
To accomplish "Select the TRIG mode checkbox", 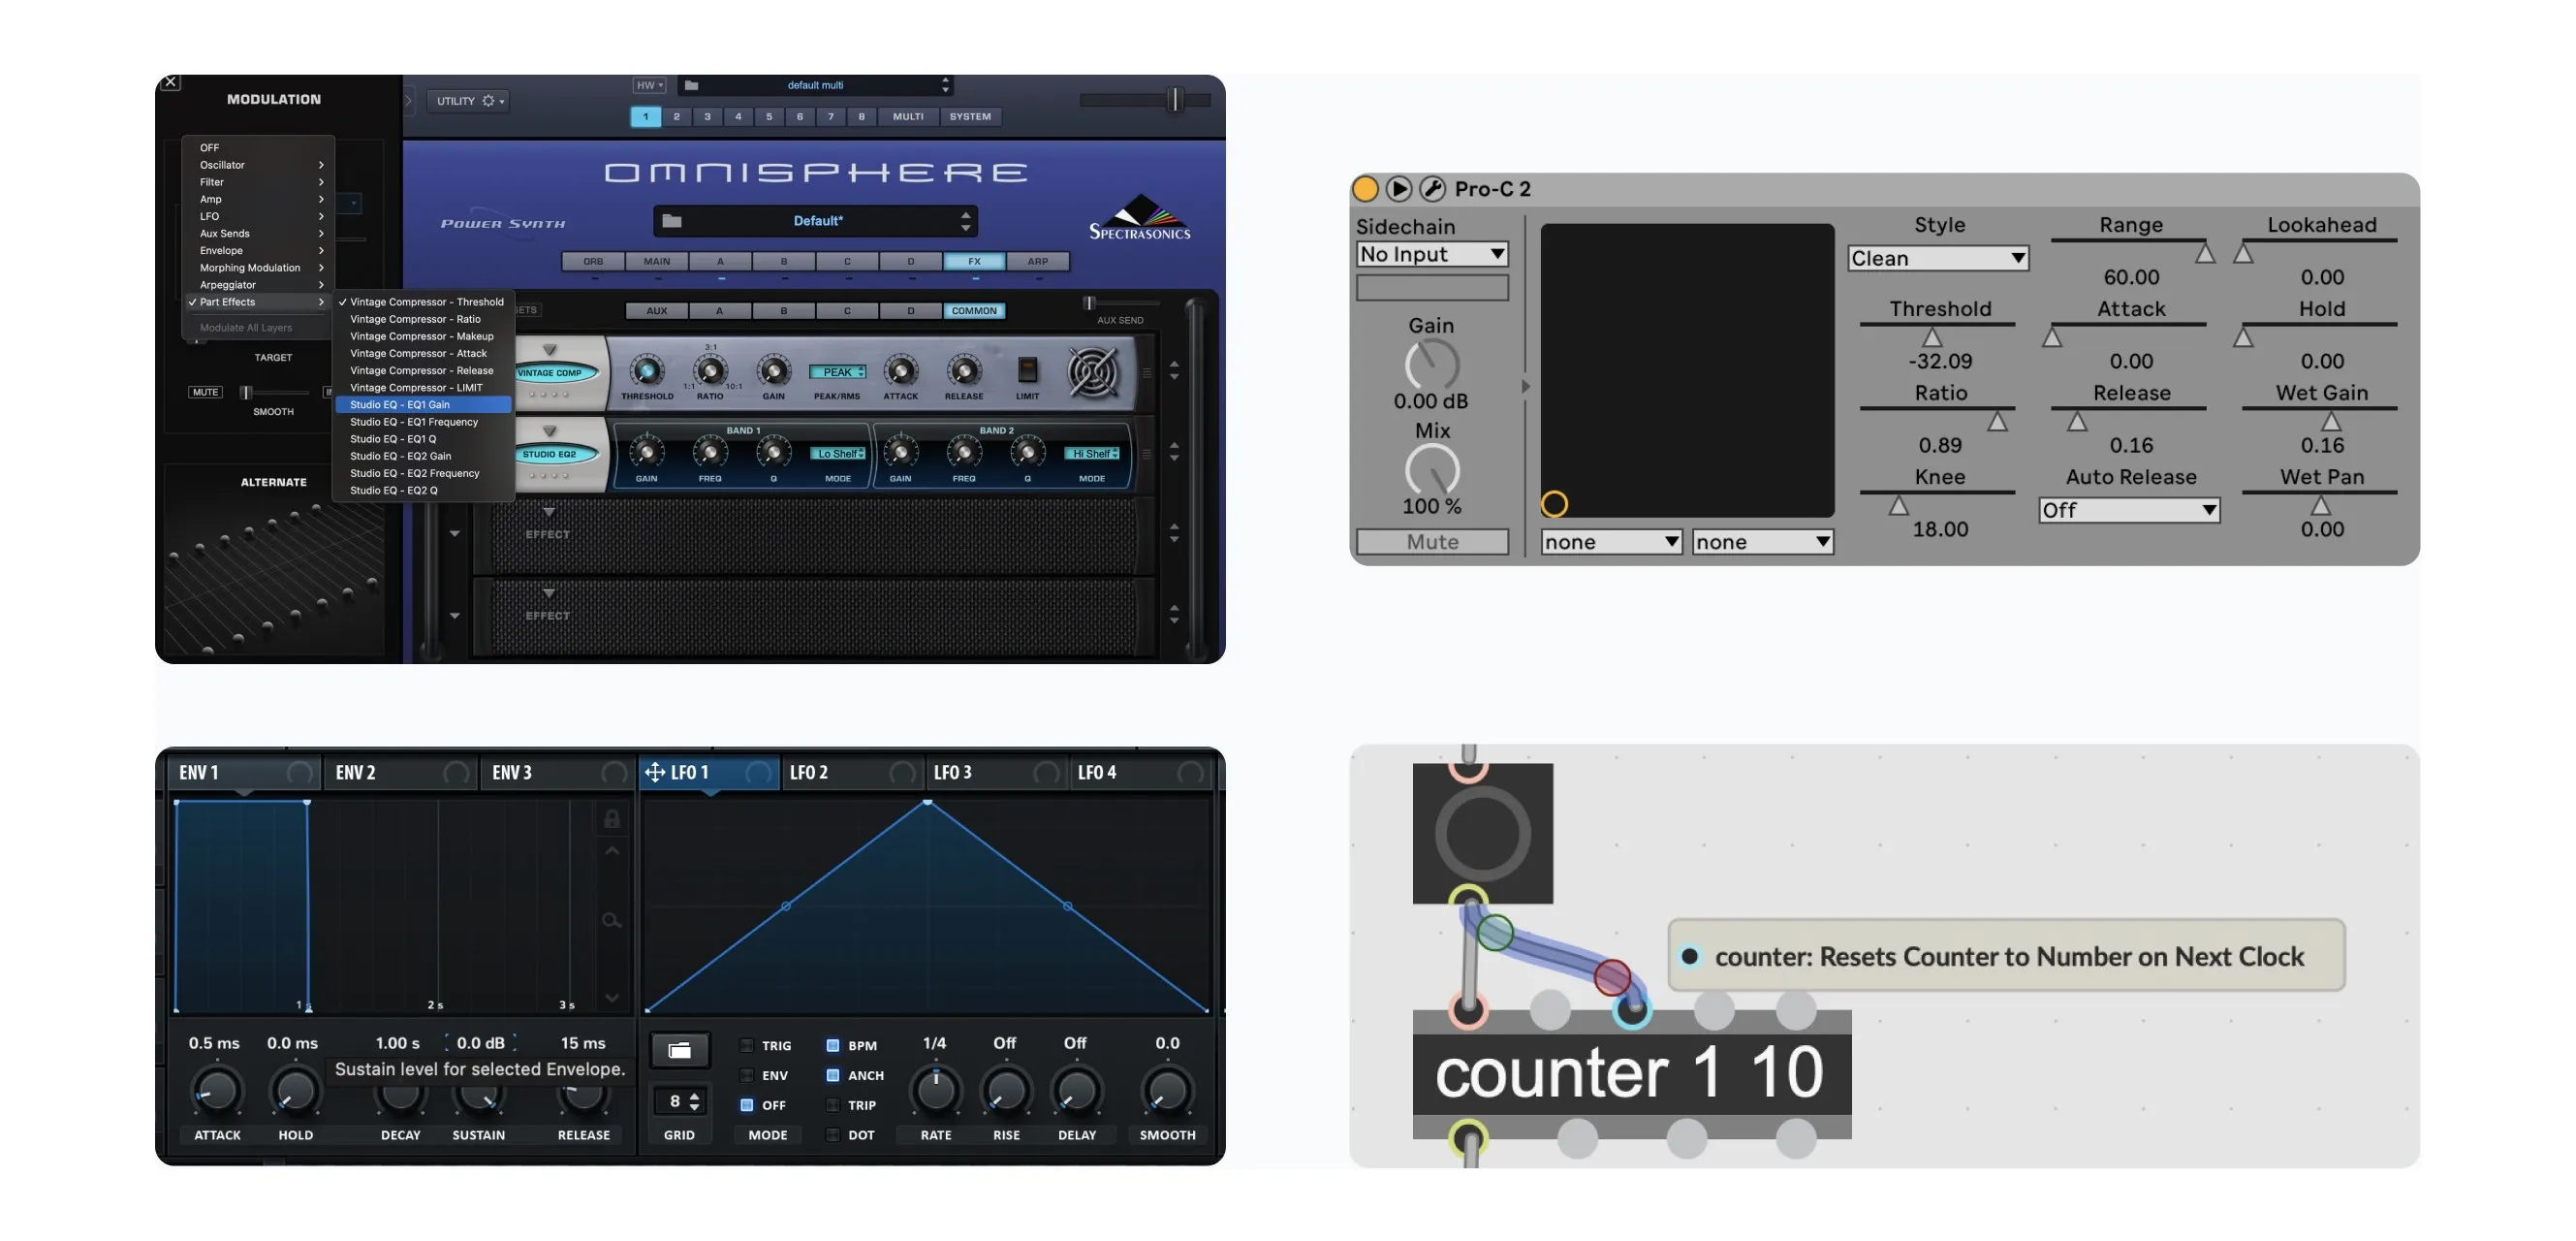I will (746, 1045).
